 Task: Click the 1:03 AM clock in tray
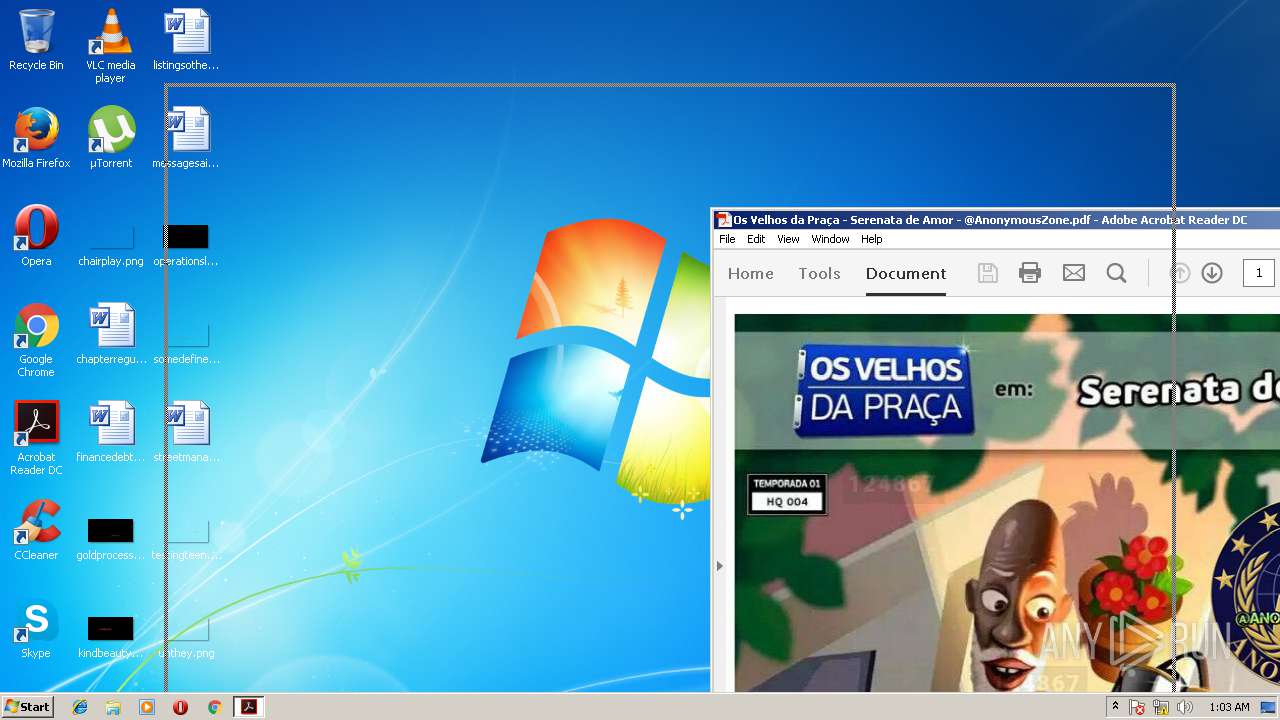1229,707
